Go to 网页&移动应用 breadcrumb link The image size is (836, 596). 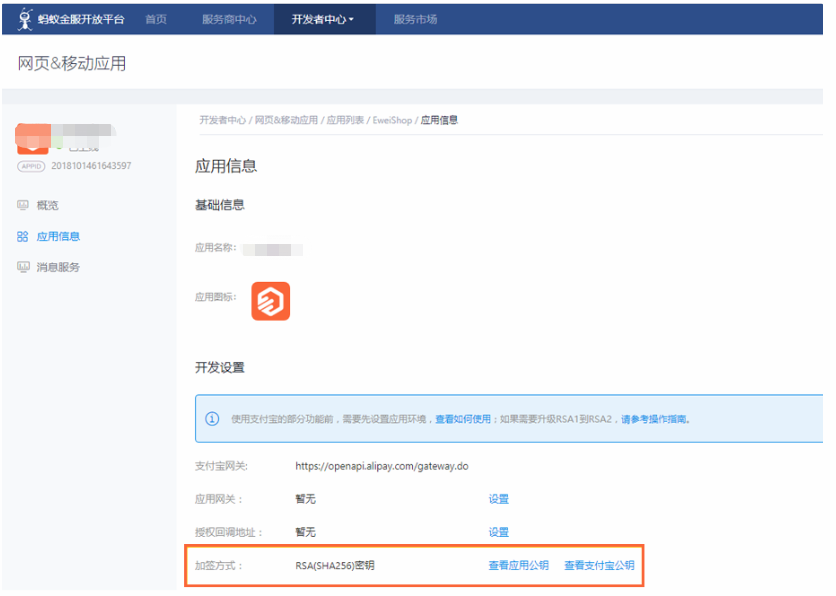pos(286,120)
